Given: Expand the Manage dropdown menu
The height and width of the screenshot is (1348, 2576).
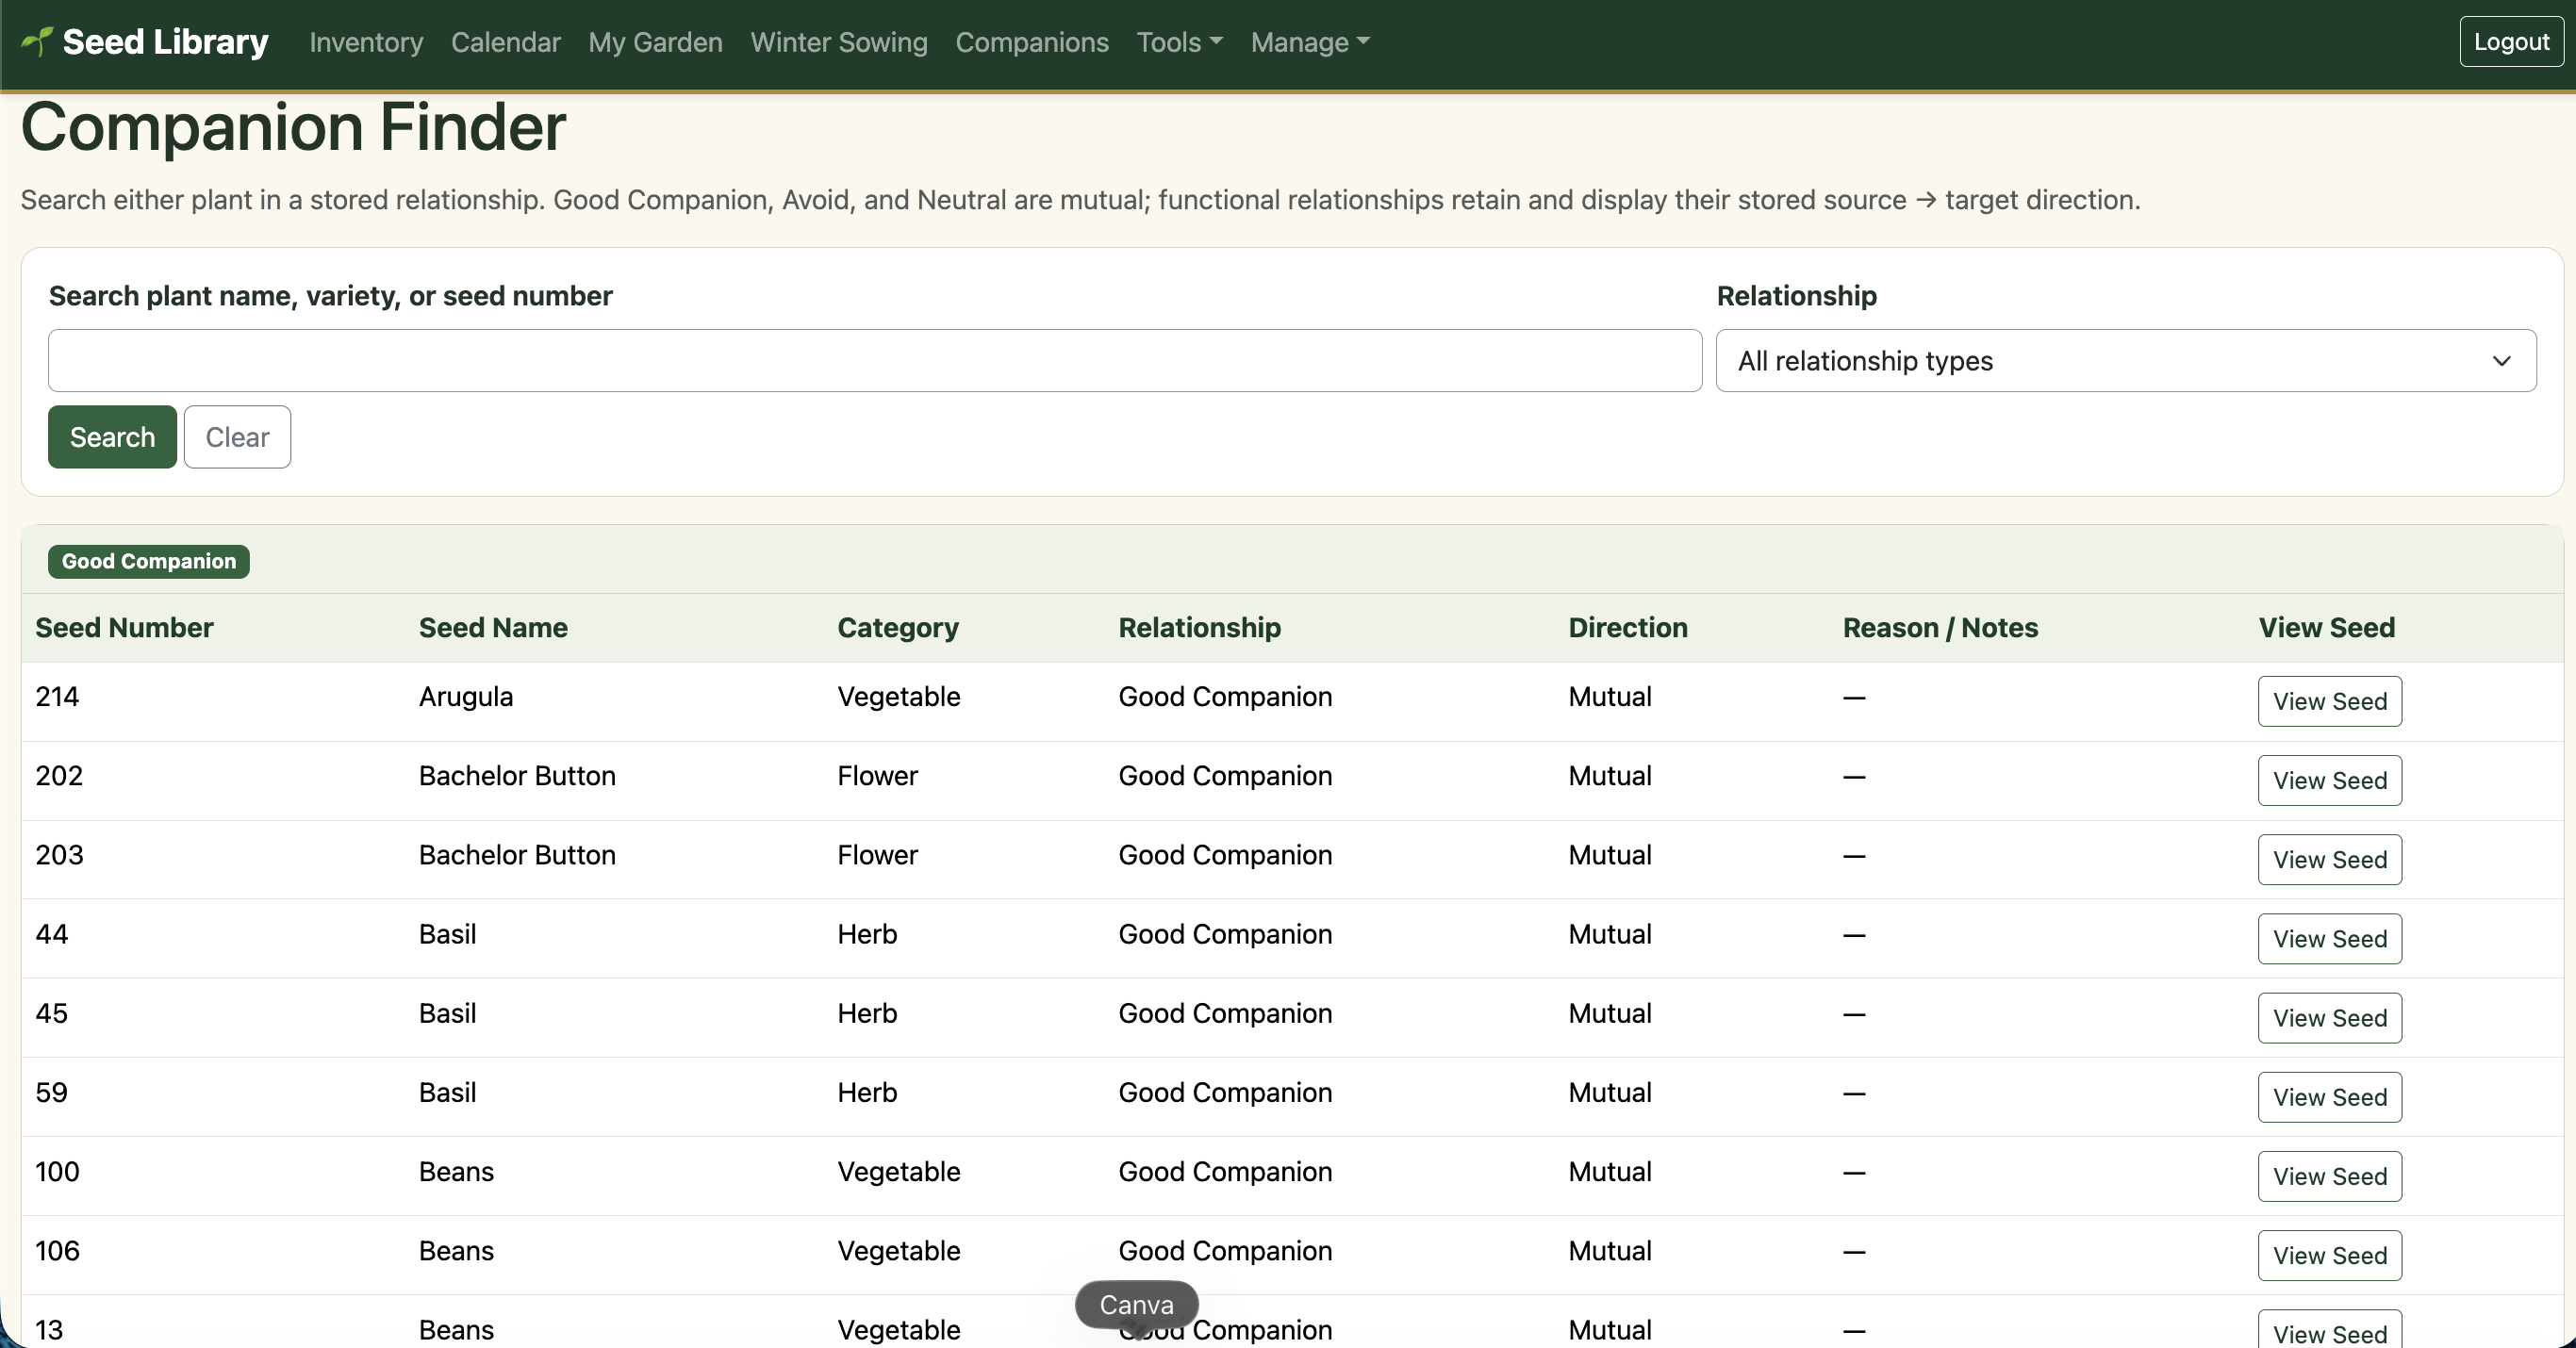Looking at the screenshot, I should coord(1310,42).
